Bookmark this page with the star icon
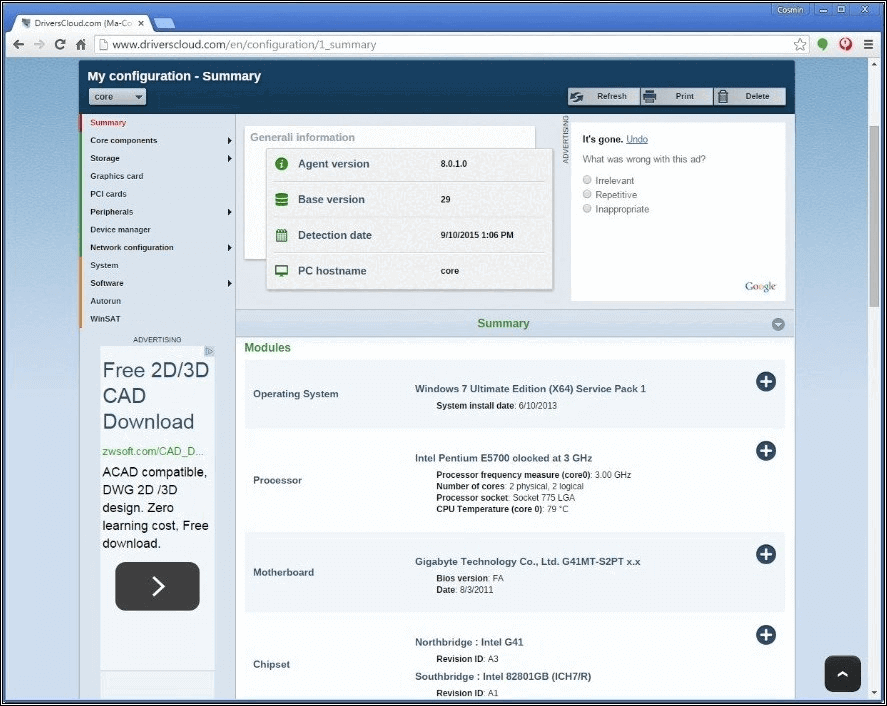Image resolution: width=887 pixels, height=706 pixels. coord(800,44)
